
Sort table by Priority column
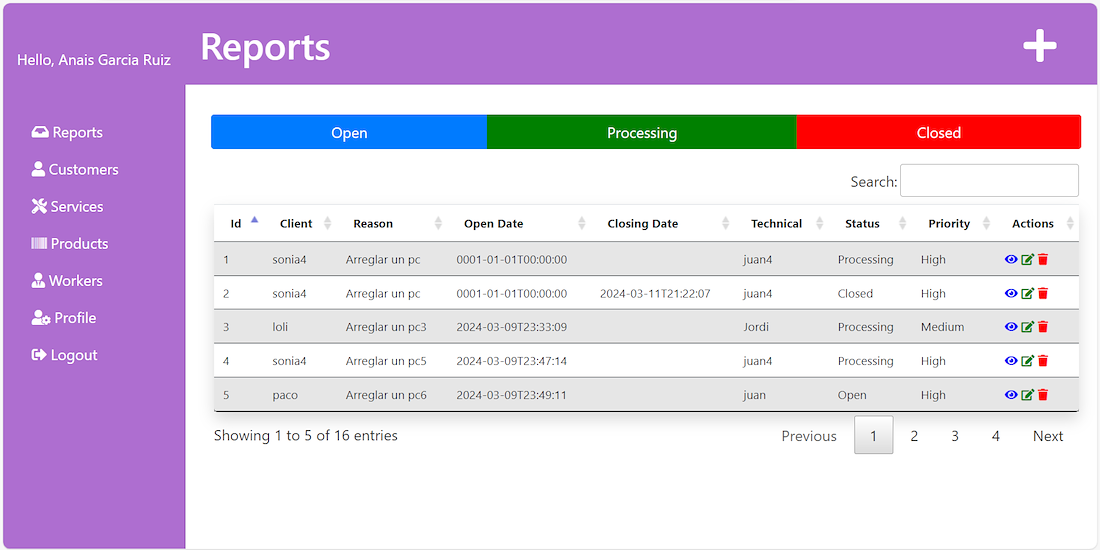(948, 224)
